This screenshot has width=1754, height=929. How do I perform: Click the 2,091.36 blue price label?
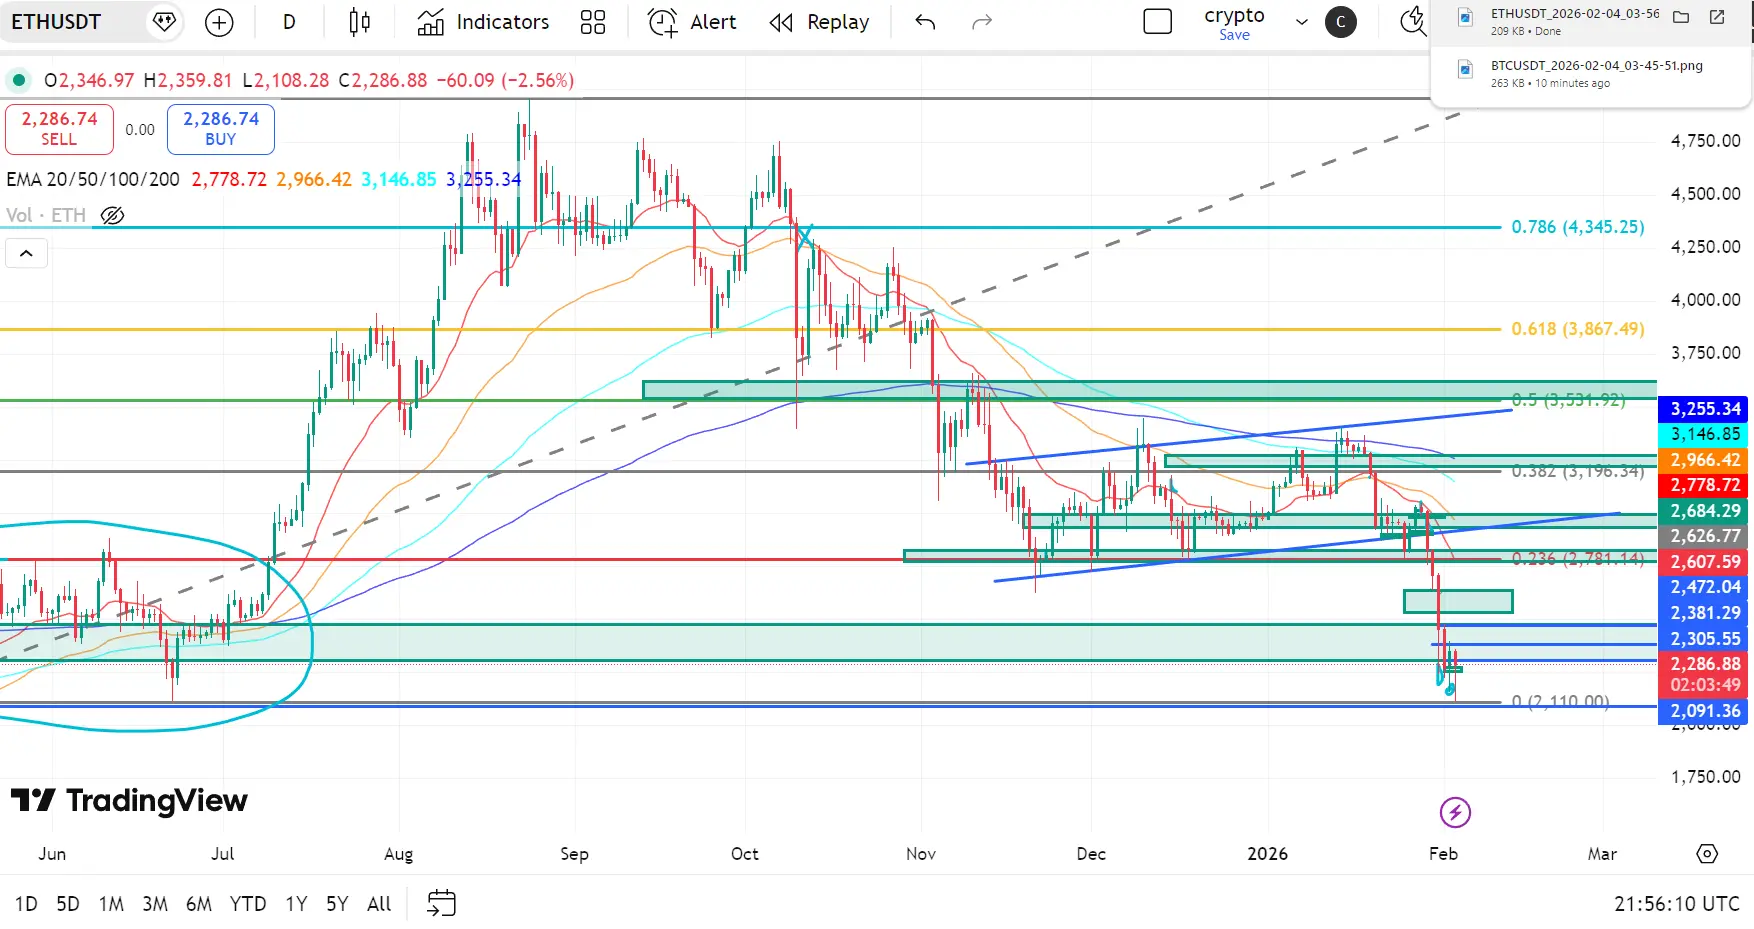click(1705, 711)
